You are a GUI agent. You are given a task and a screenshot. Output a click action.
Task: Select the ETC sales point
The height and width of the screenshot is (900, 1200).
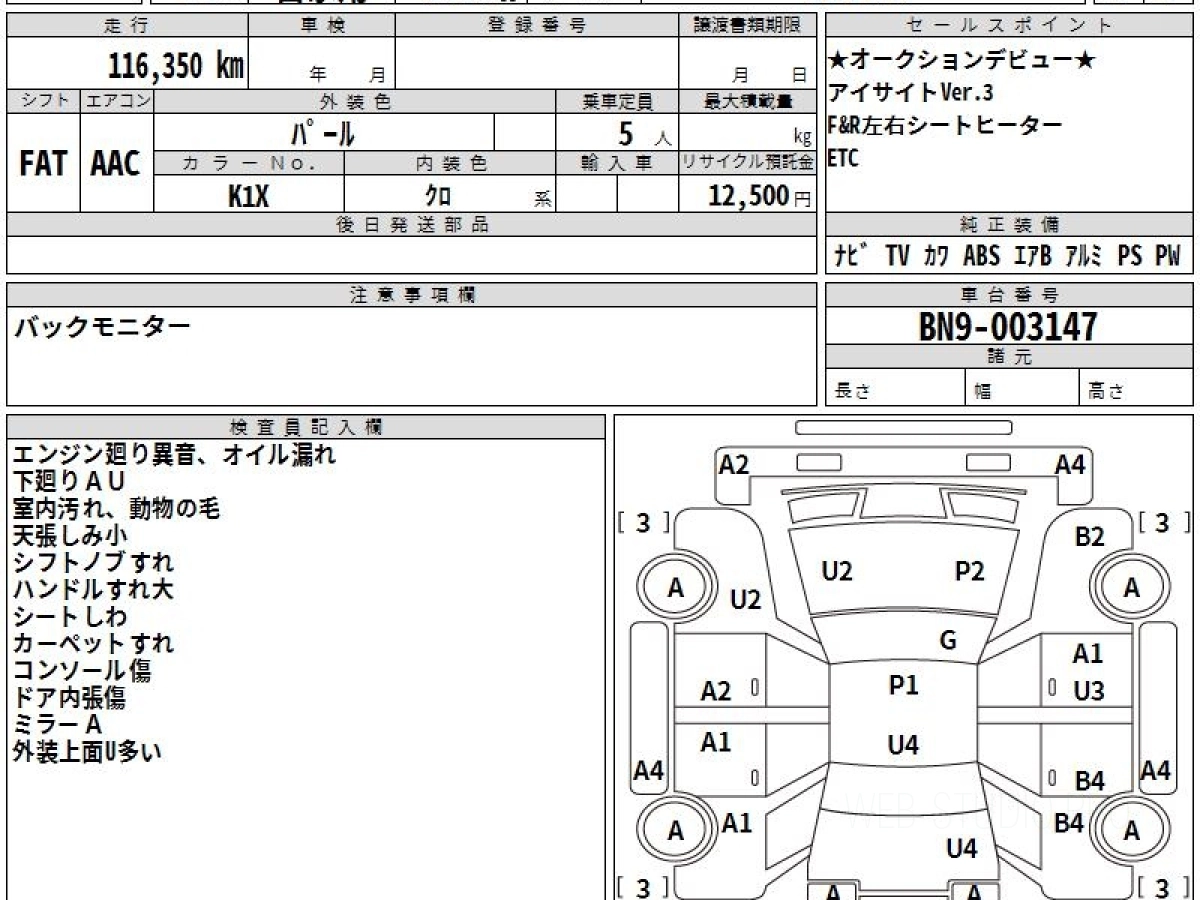[844, 159]
